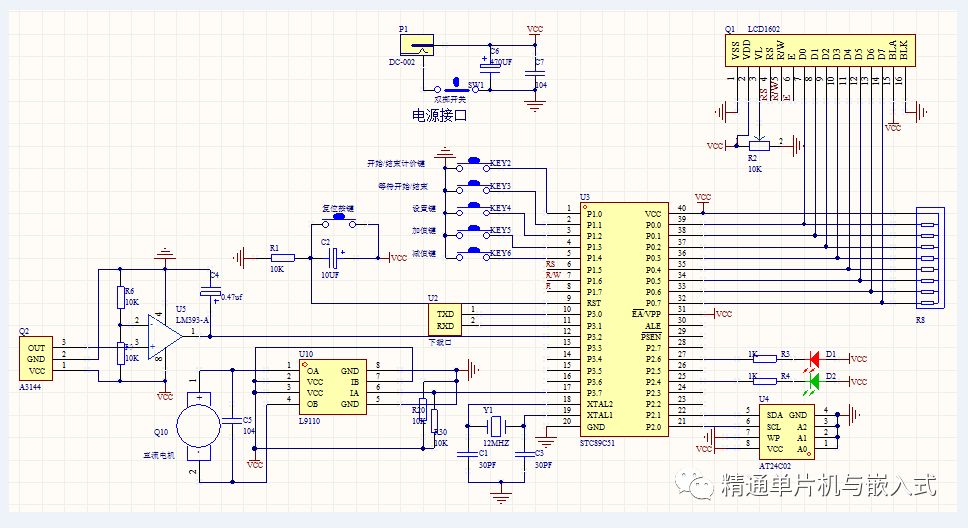Click the 'TXD' label in U2
Image resolution: width=968 pixels, height=528 pixels.
click(445, 314)
